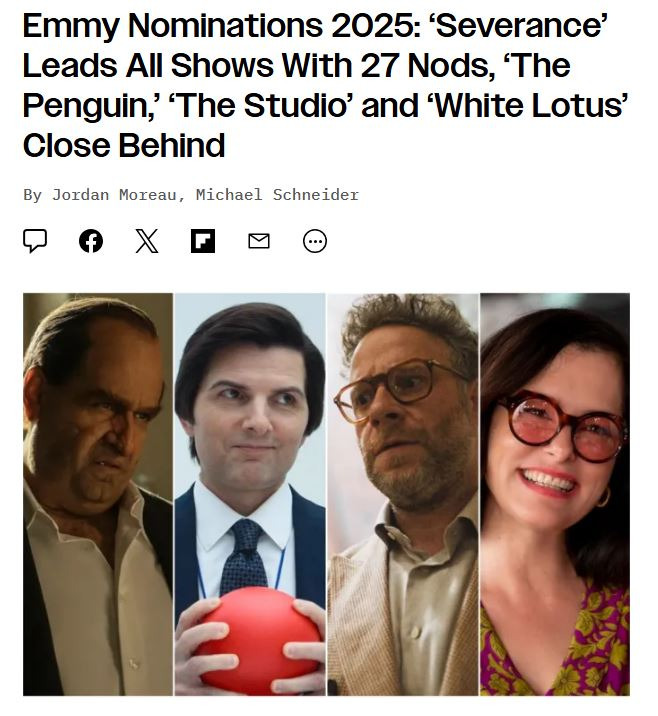
Task: Click the 'By' byline label
Action: 32,195
